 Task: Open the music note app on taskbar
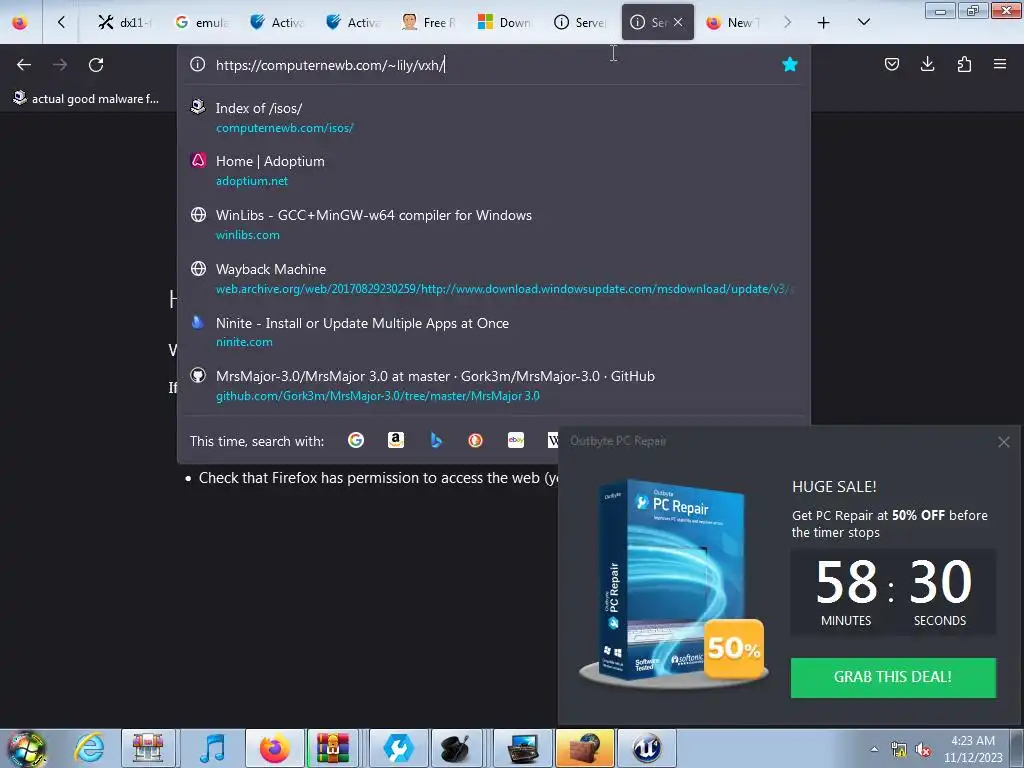click(212, 748)
